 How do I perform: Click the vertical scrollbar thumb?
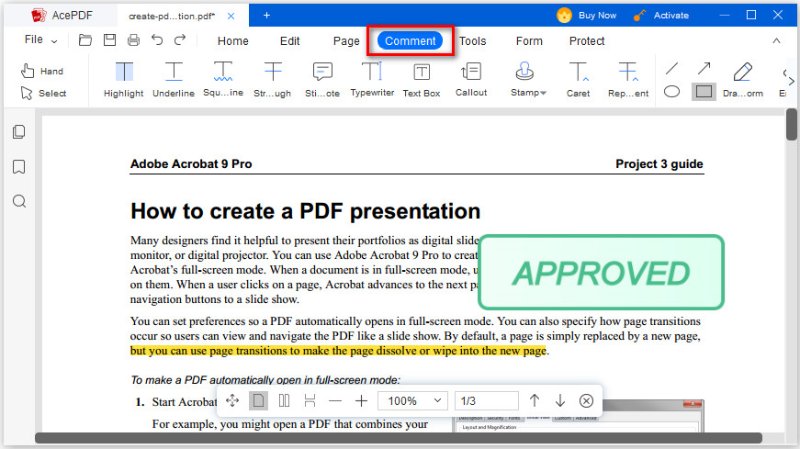click(791, 124)
